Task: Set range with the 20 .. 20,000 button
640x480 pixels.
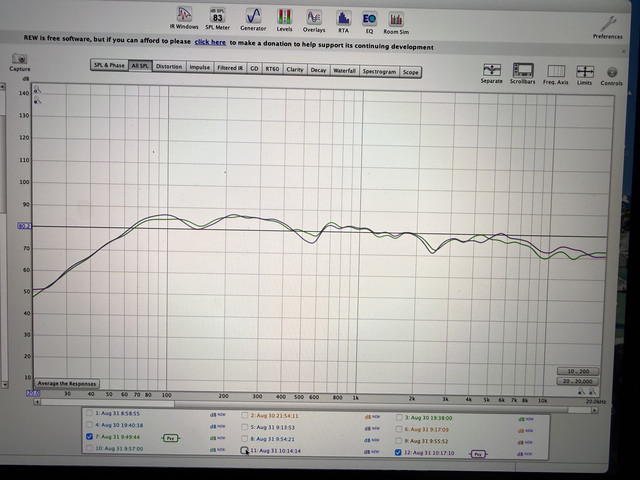Action: pos(578,381)
